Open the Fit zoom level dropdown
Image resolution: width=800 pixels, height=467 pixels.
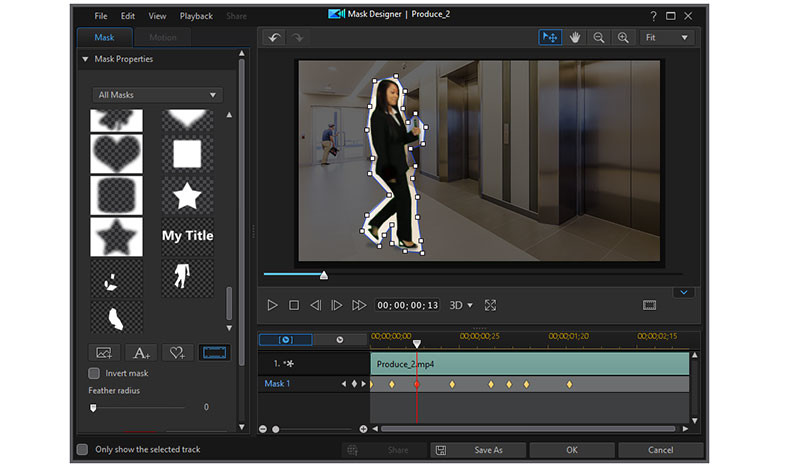(668, 37)
